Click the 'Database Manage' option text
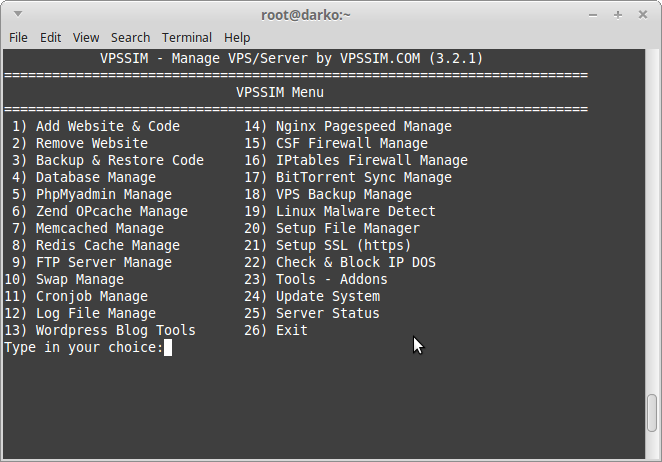662x462 pixels. tap(96, 177)
